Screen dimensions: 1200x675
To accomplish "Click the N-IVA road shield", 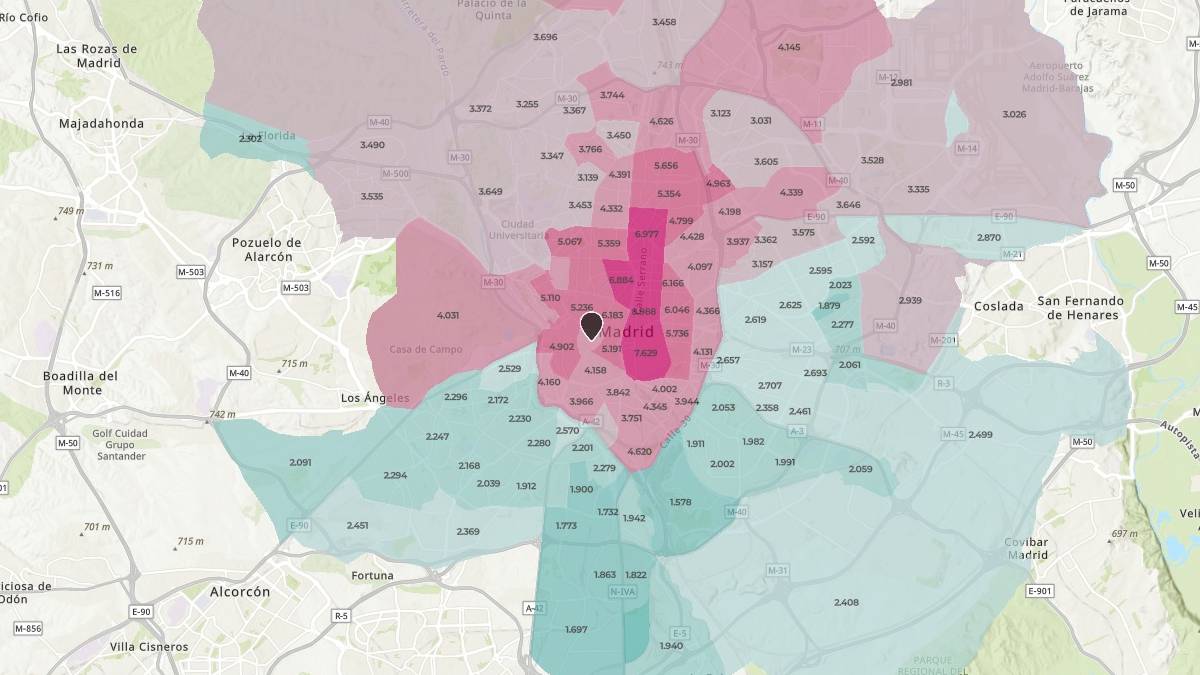I will [x=622, y=592].
